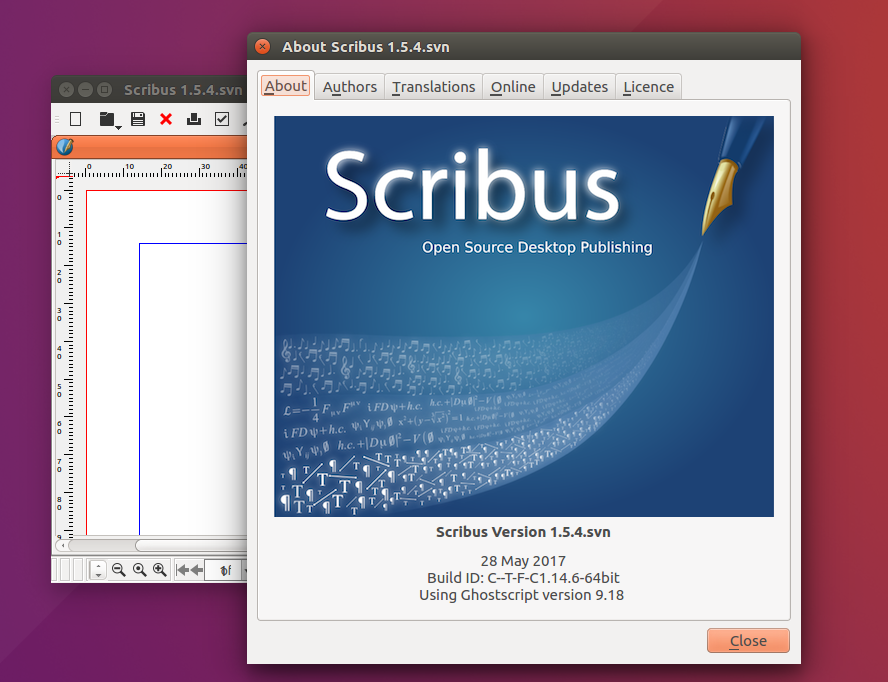Open a document via folder icon
Viewport: 888px width, 682px height.
[106, 119]
